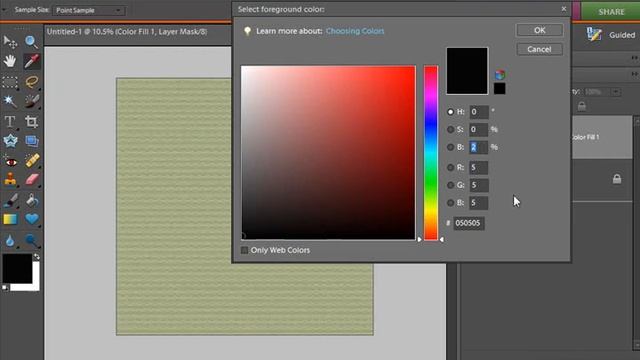
Task: Enable the Only Web Colors checkbox
Action: [x=244, y=250]
